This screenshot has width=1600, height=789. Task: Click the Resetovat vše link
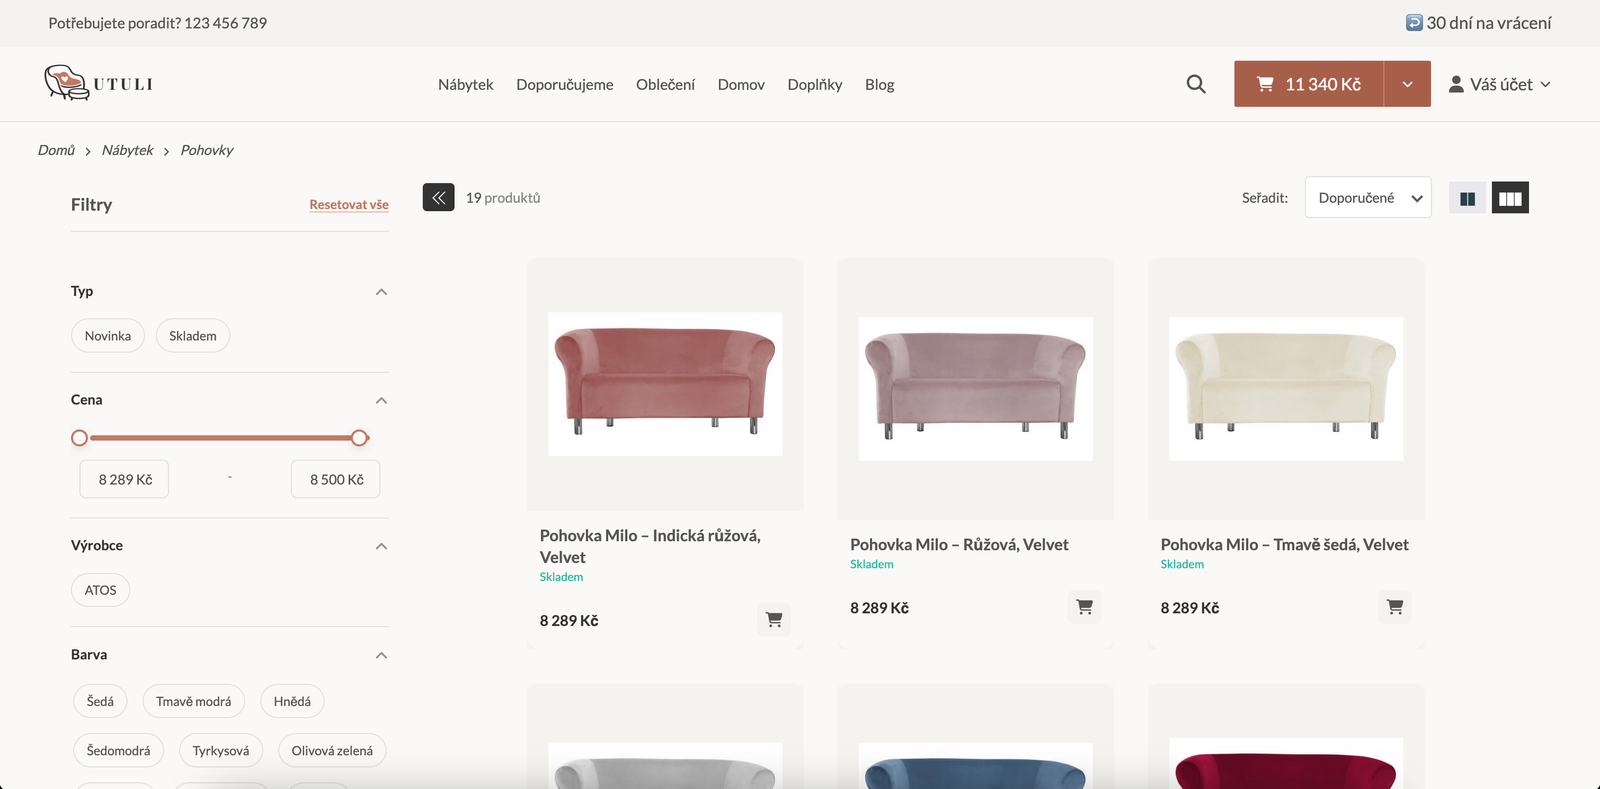pos(348,205)
